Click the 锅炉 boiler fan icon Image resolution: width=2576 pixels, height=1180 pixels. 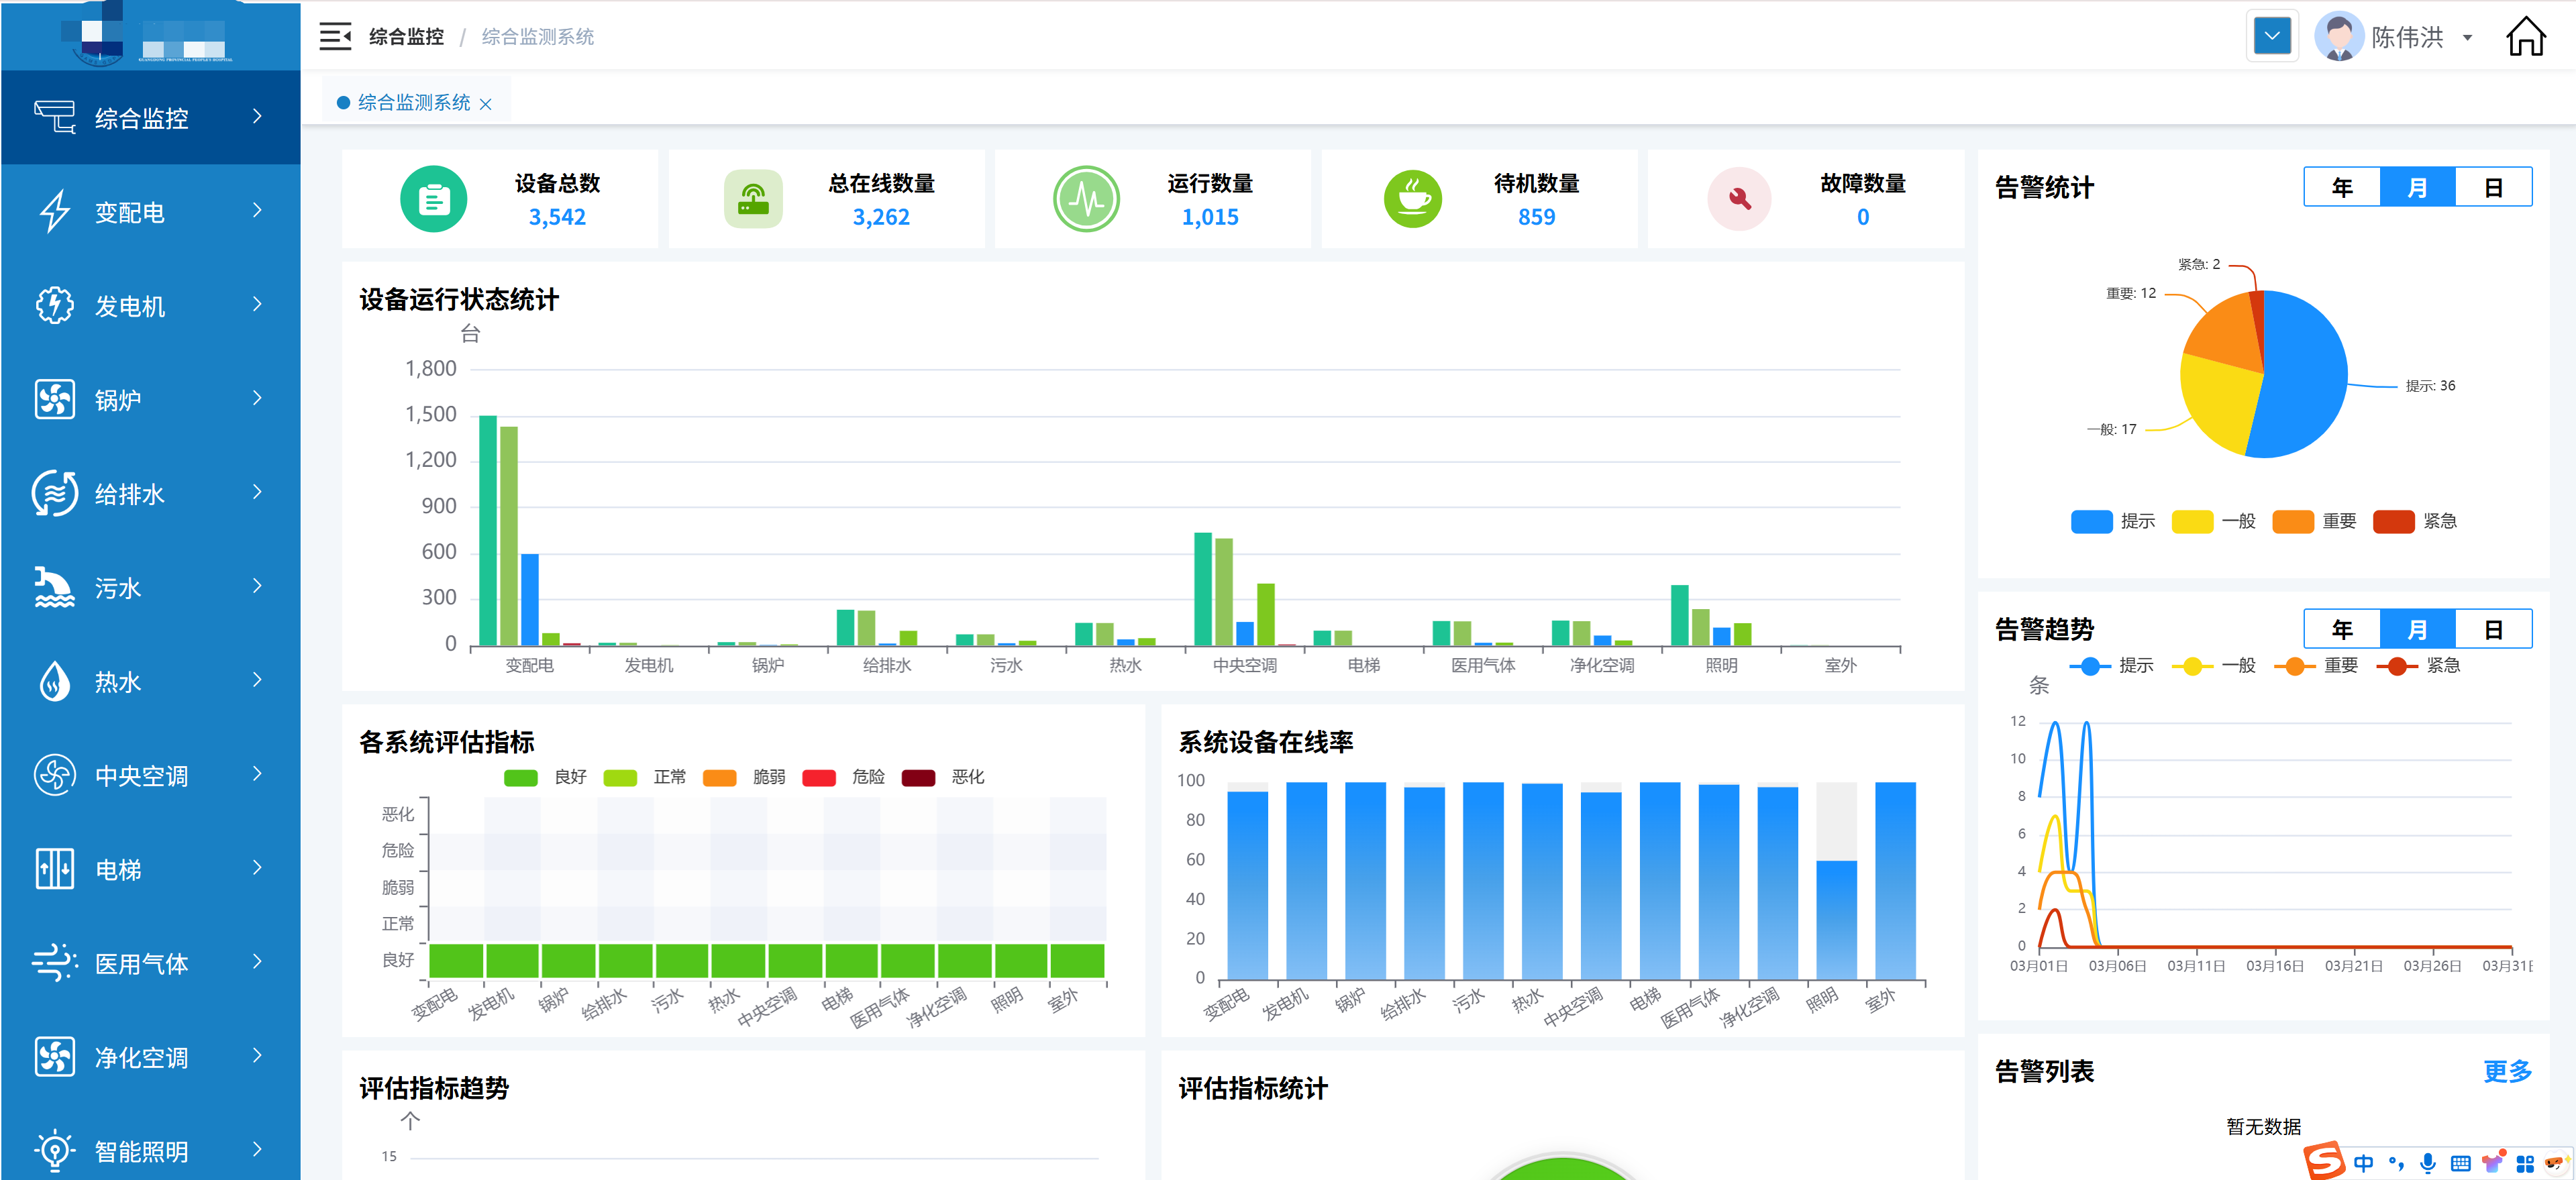coord(55,399)
